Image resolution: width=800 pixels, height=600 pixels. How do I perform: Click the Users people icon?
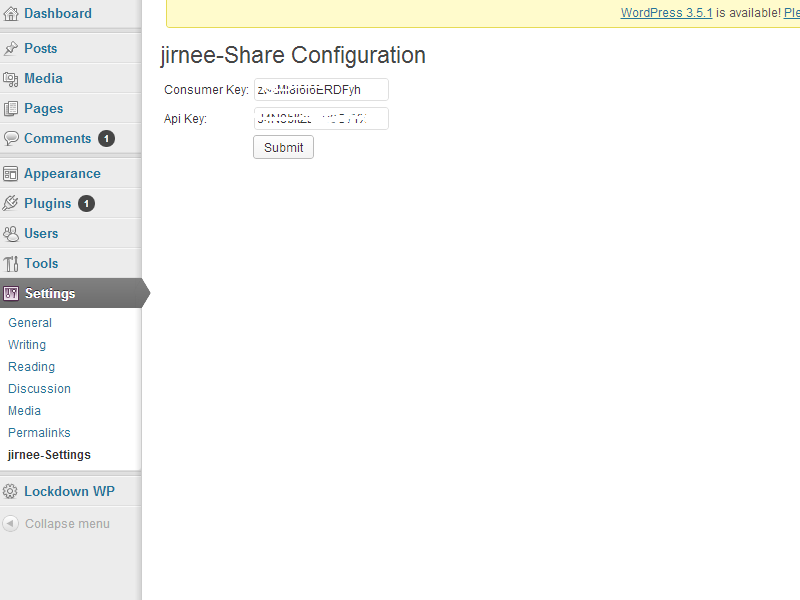pyautogui.click(x=11, y=234)
